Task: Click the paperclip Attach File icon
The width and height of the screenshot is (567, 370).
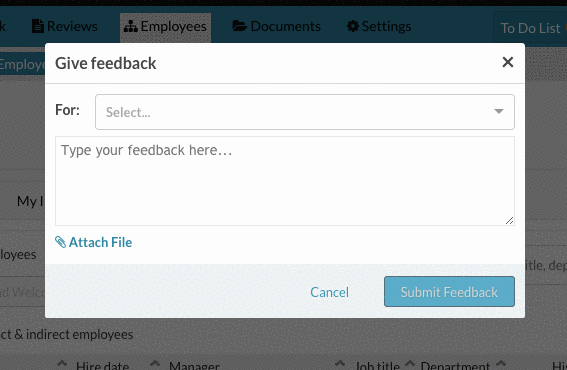Action: coord(60,242)
